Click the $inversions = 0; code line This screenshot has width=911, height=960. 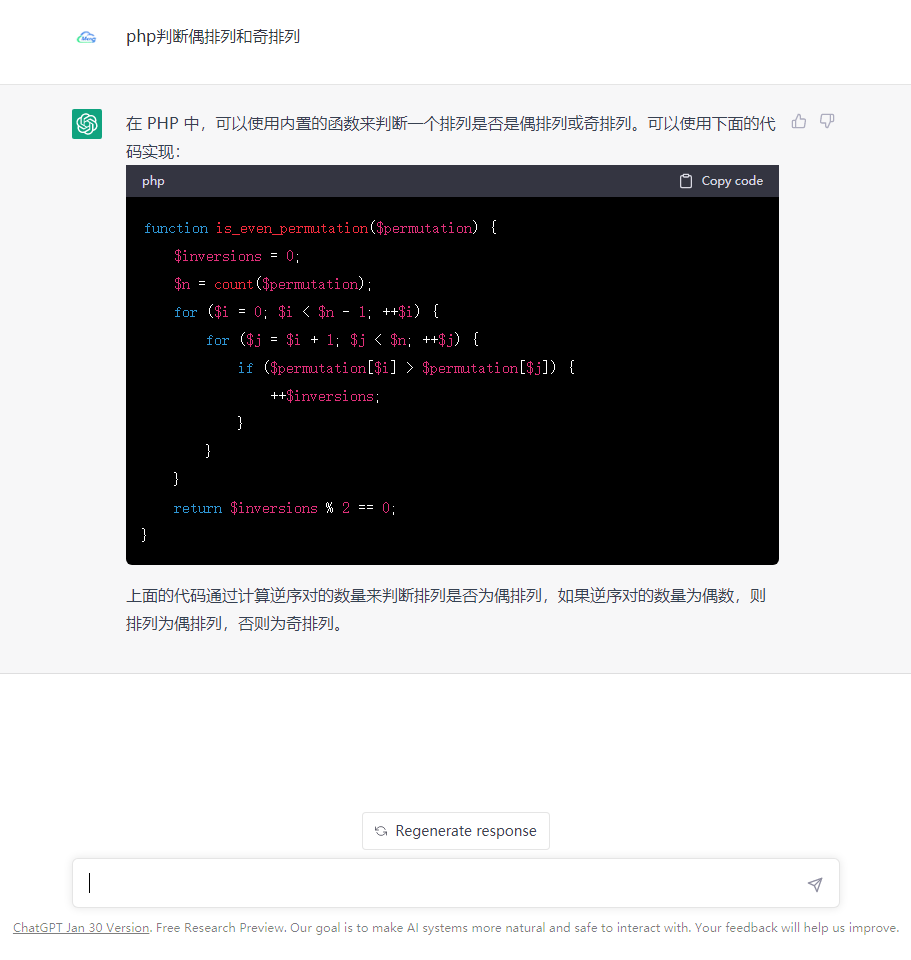pyautogui.click(x=236, y=256)
